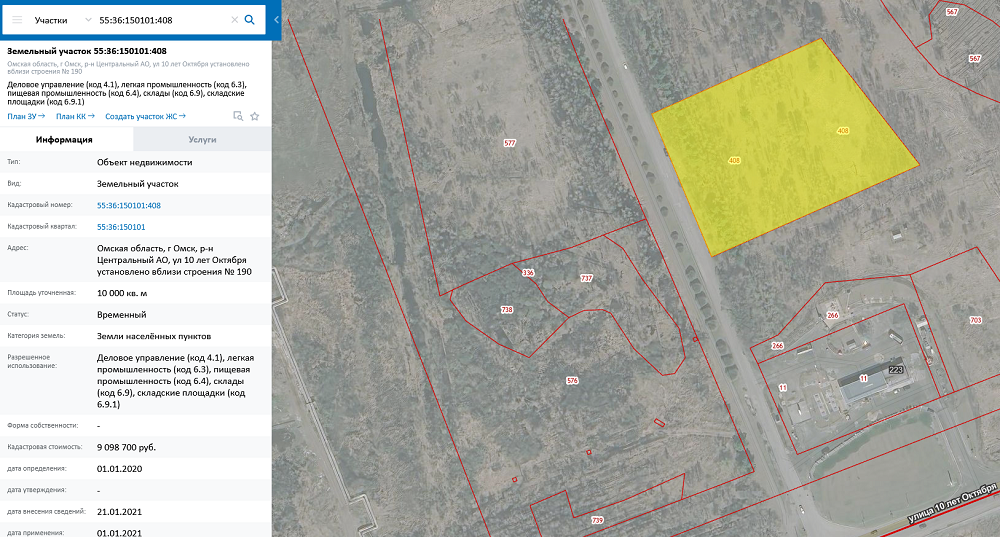1000x537 pixels.
Task: Click building 223 on the map
Action: [x=895, y=370]
